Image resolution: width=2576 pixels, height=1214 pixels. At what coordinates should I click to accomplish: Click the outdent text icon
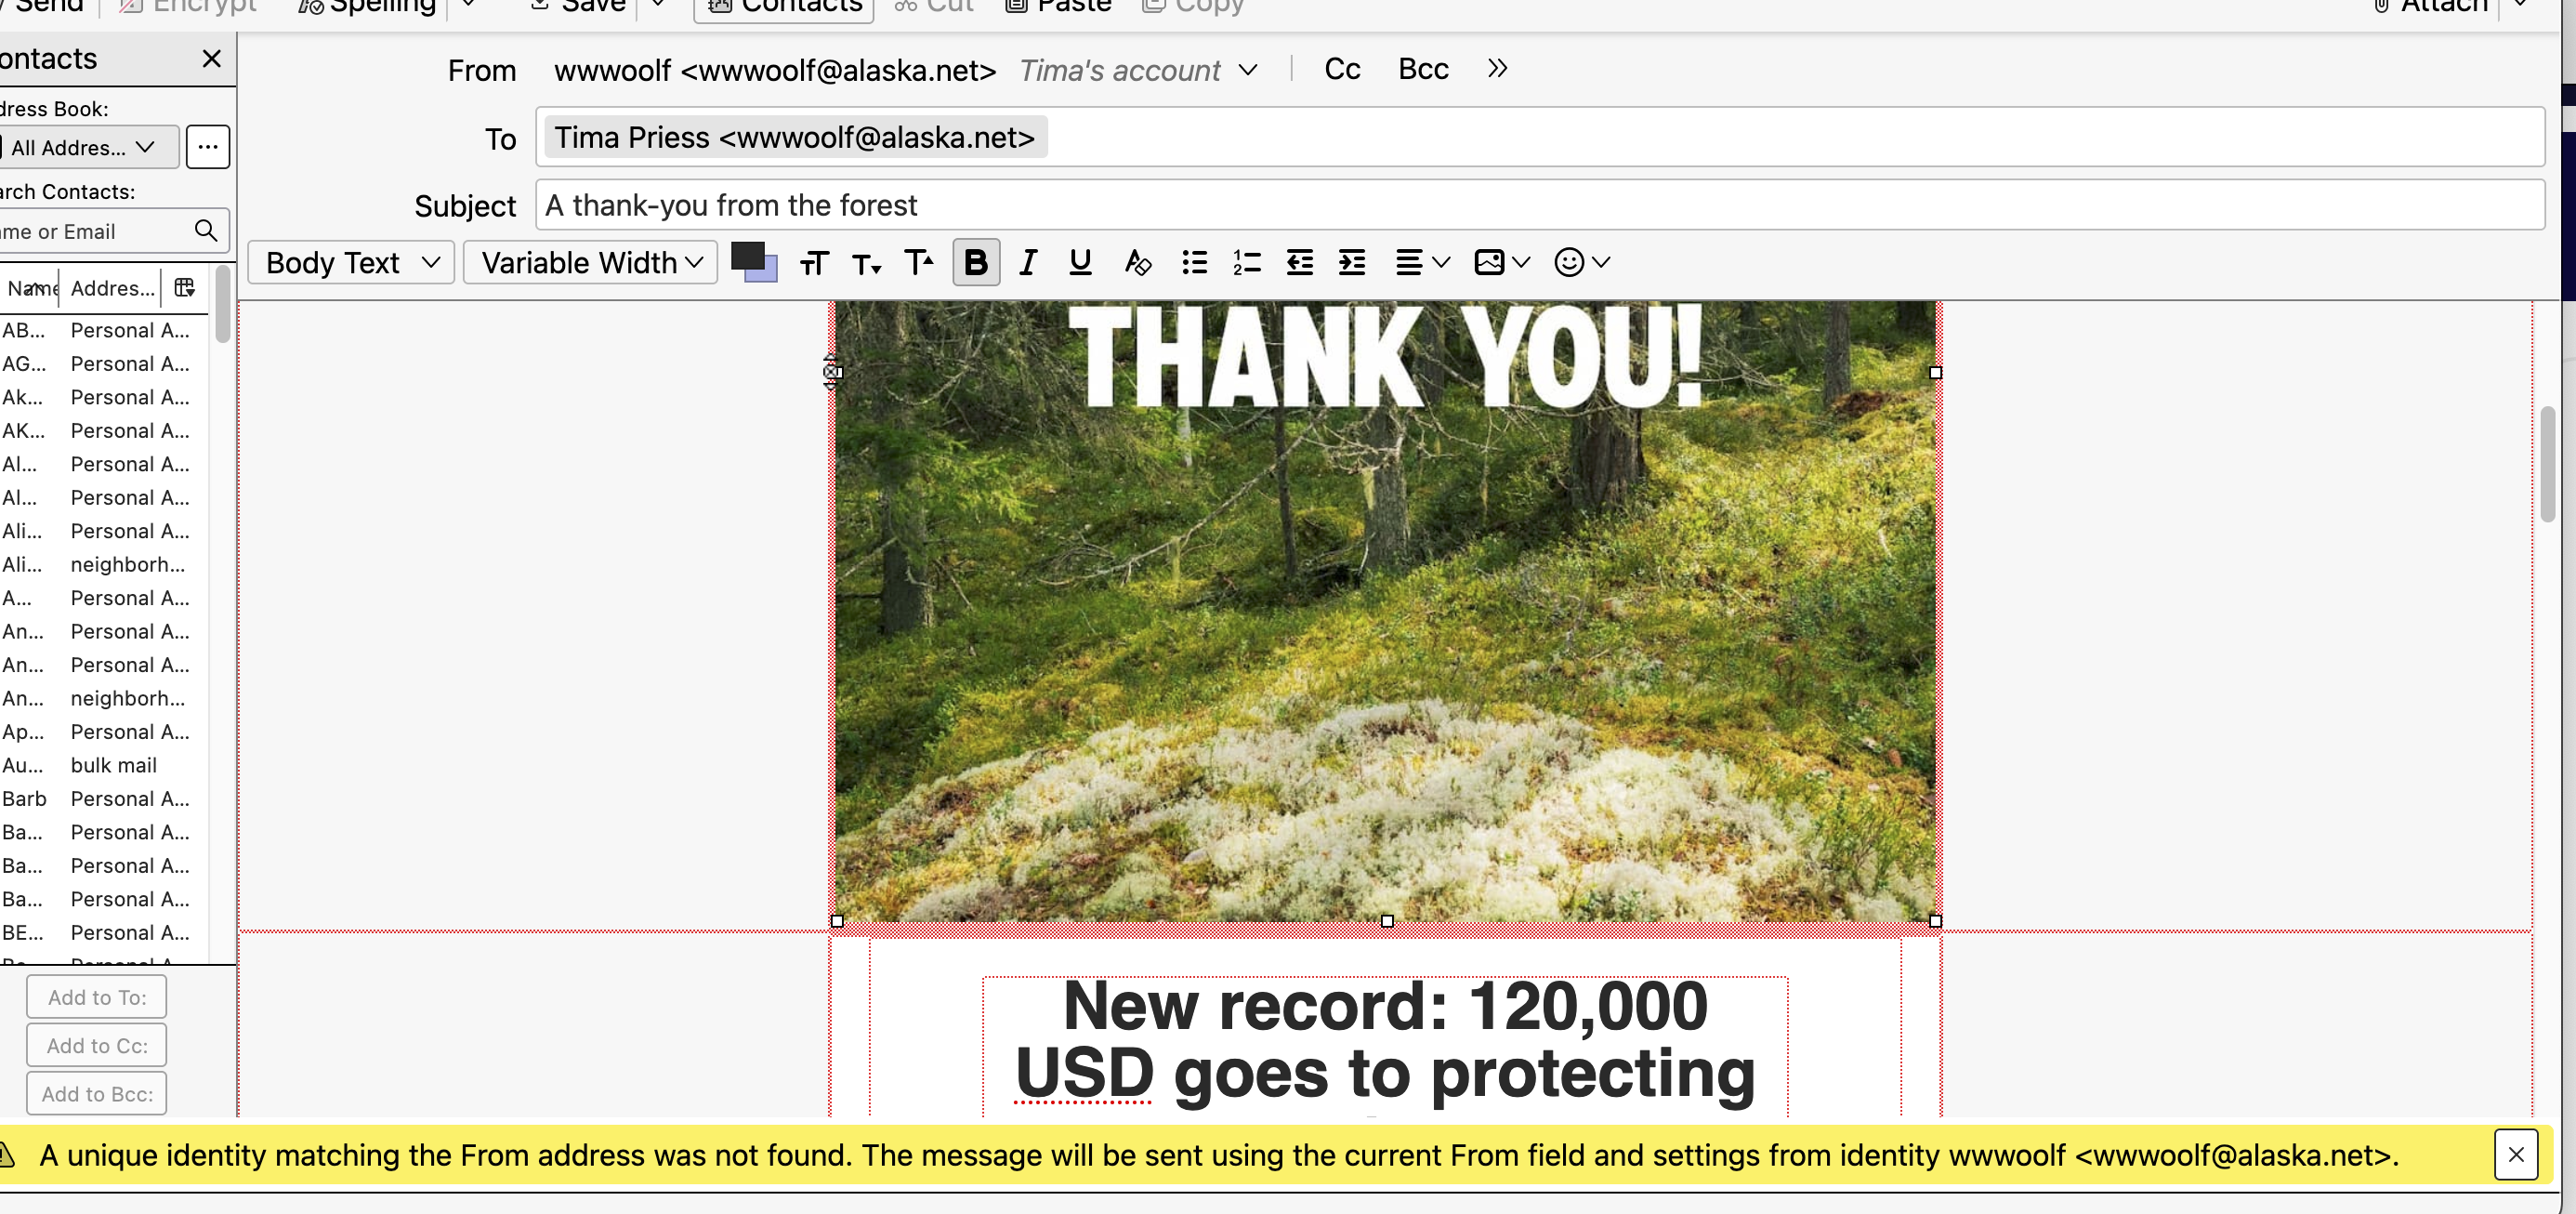coord(1299,262)
